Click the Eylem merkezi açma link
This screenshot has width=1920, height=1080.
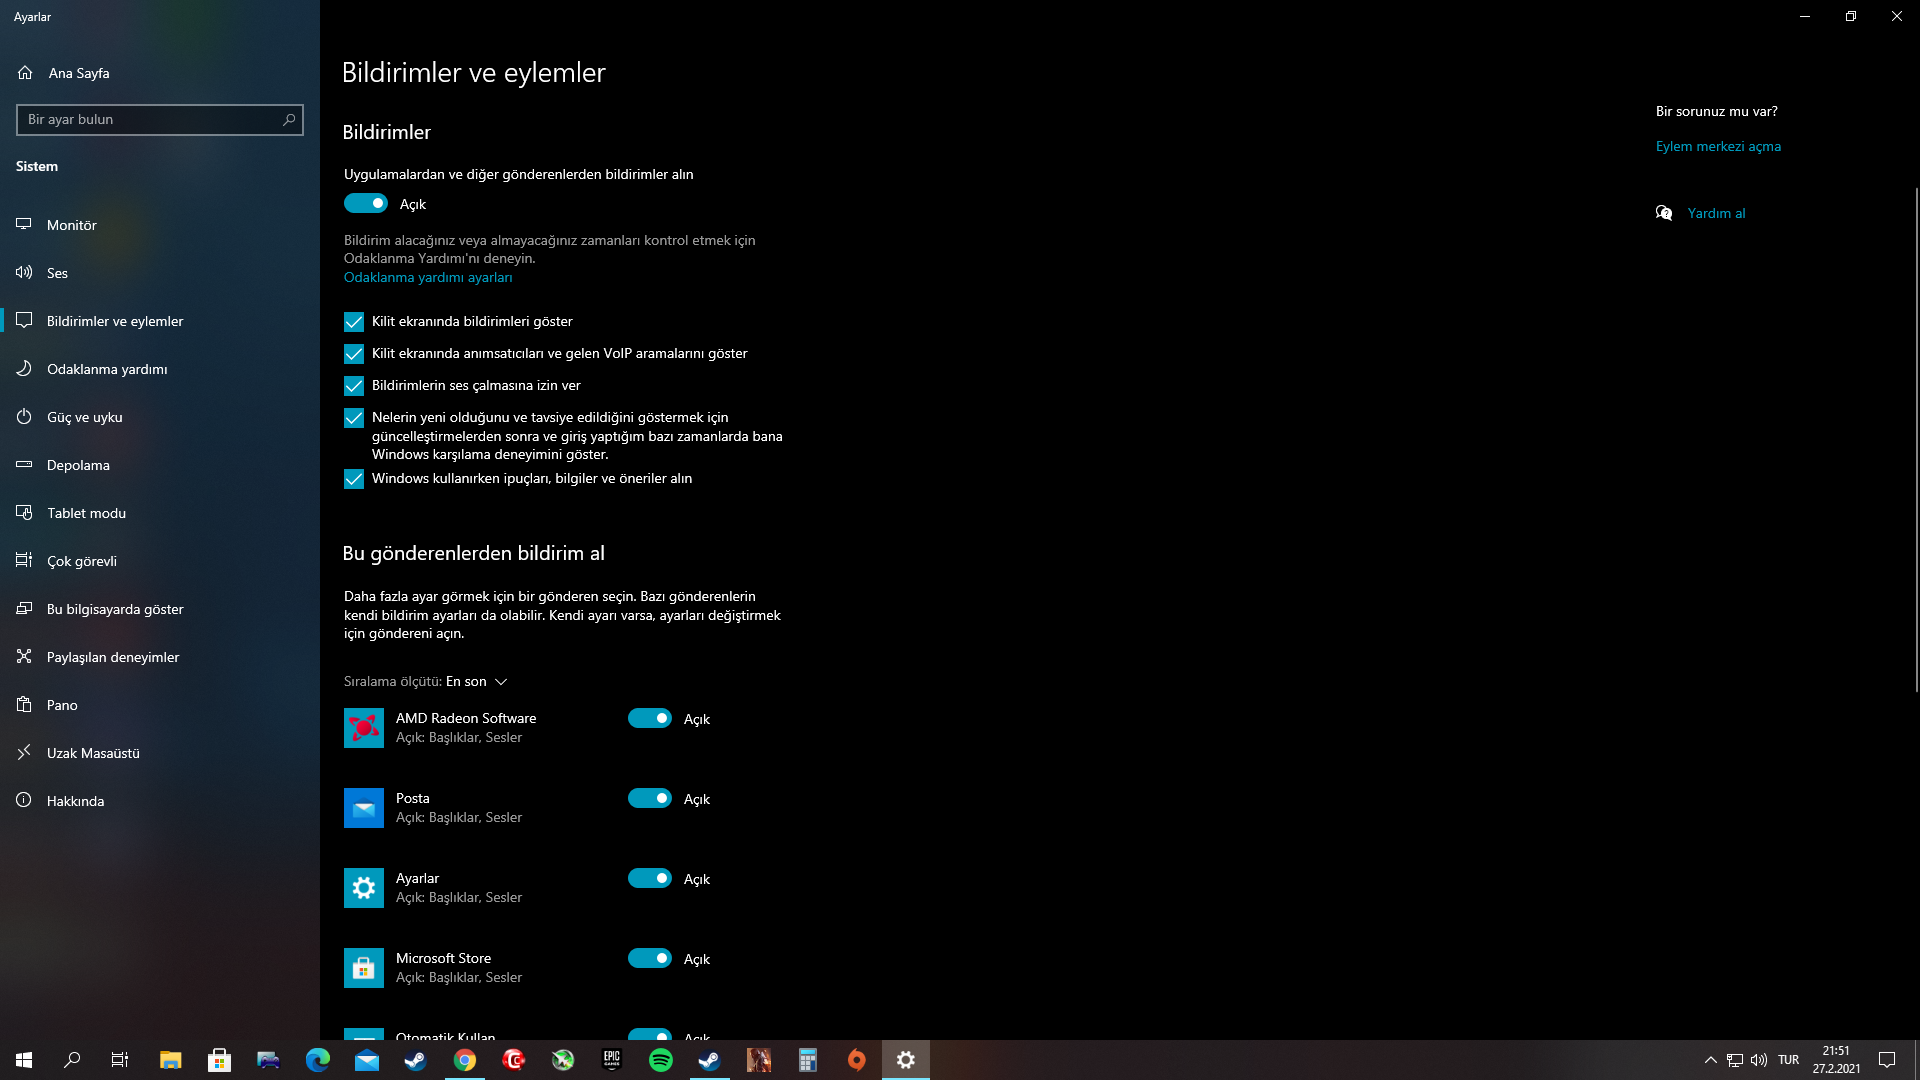pyautogui.click(x=1718, y=146)
